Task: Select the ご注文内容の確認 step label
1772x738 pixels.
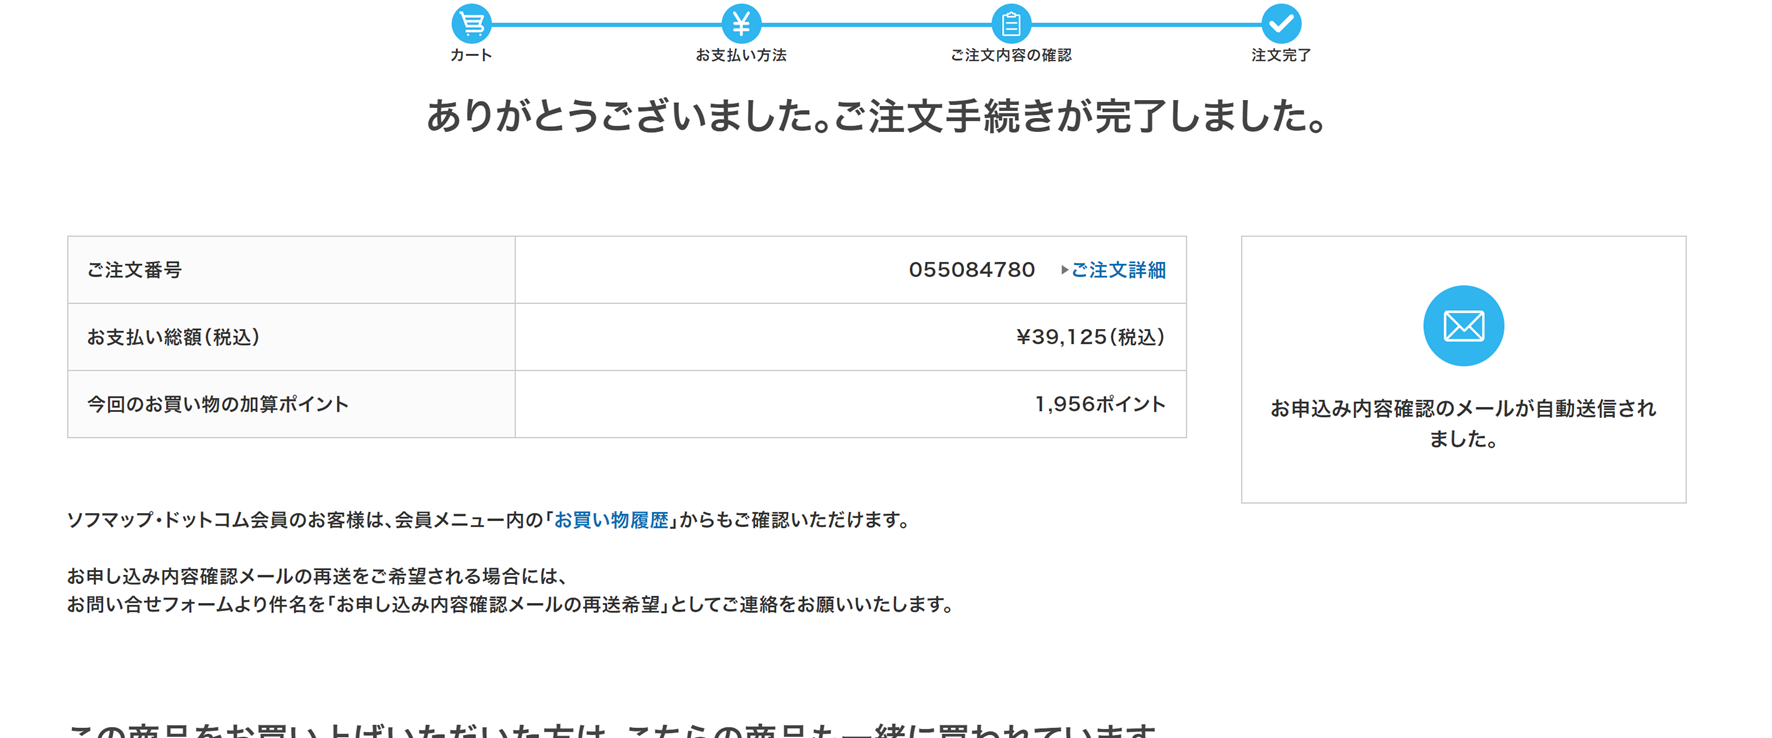Action: (x=1011, y=55)
